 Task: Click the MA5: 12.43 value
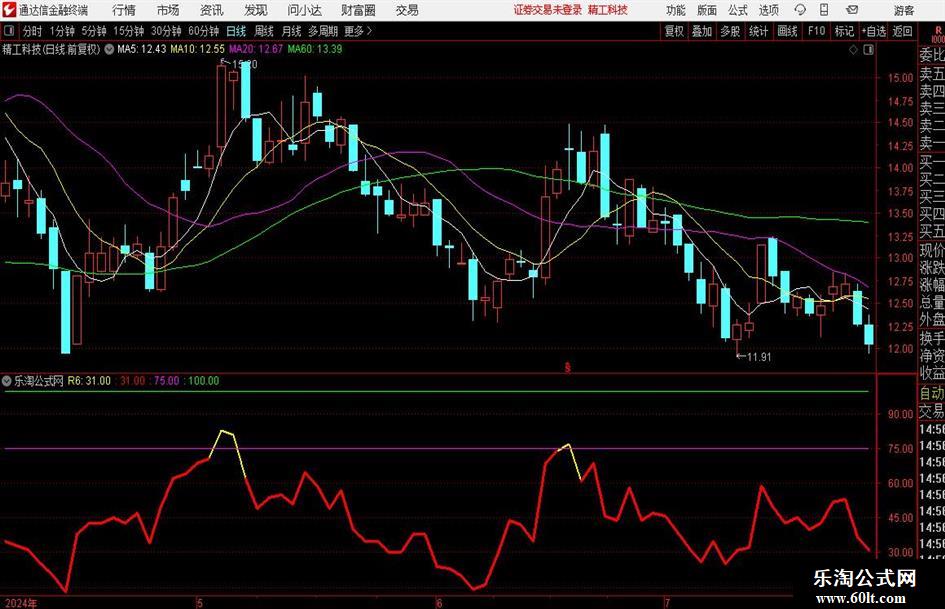coord(142,49)
